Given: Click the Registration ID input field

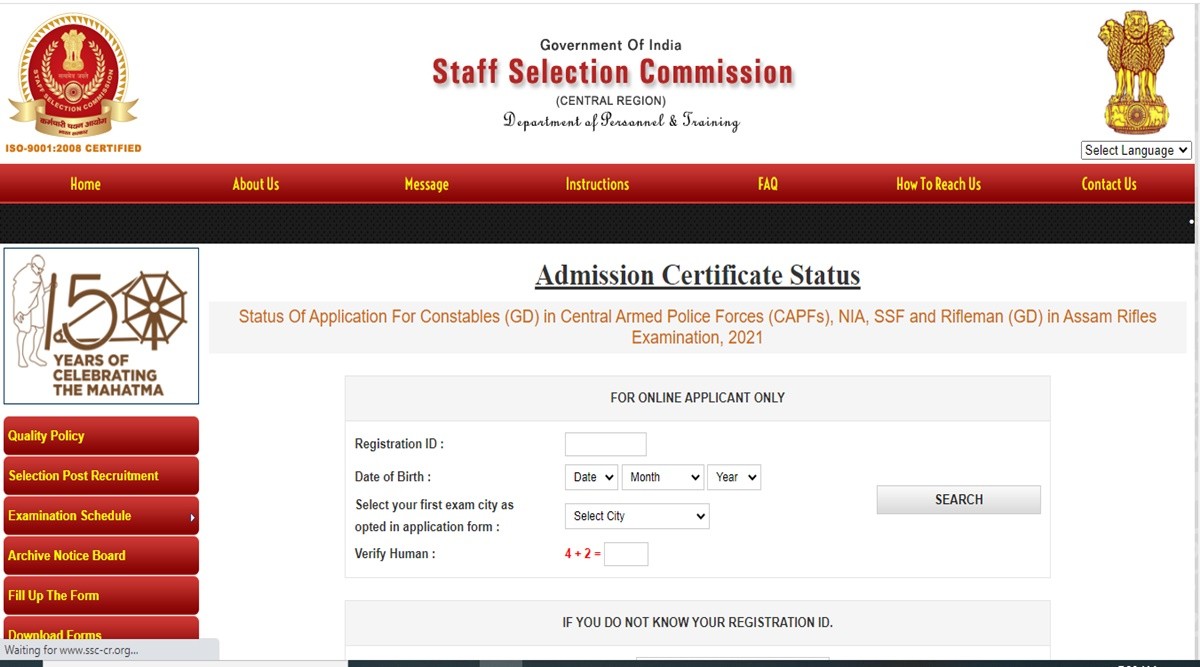Looking at the screenshot, I should point(605,444).
